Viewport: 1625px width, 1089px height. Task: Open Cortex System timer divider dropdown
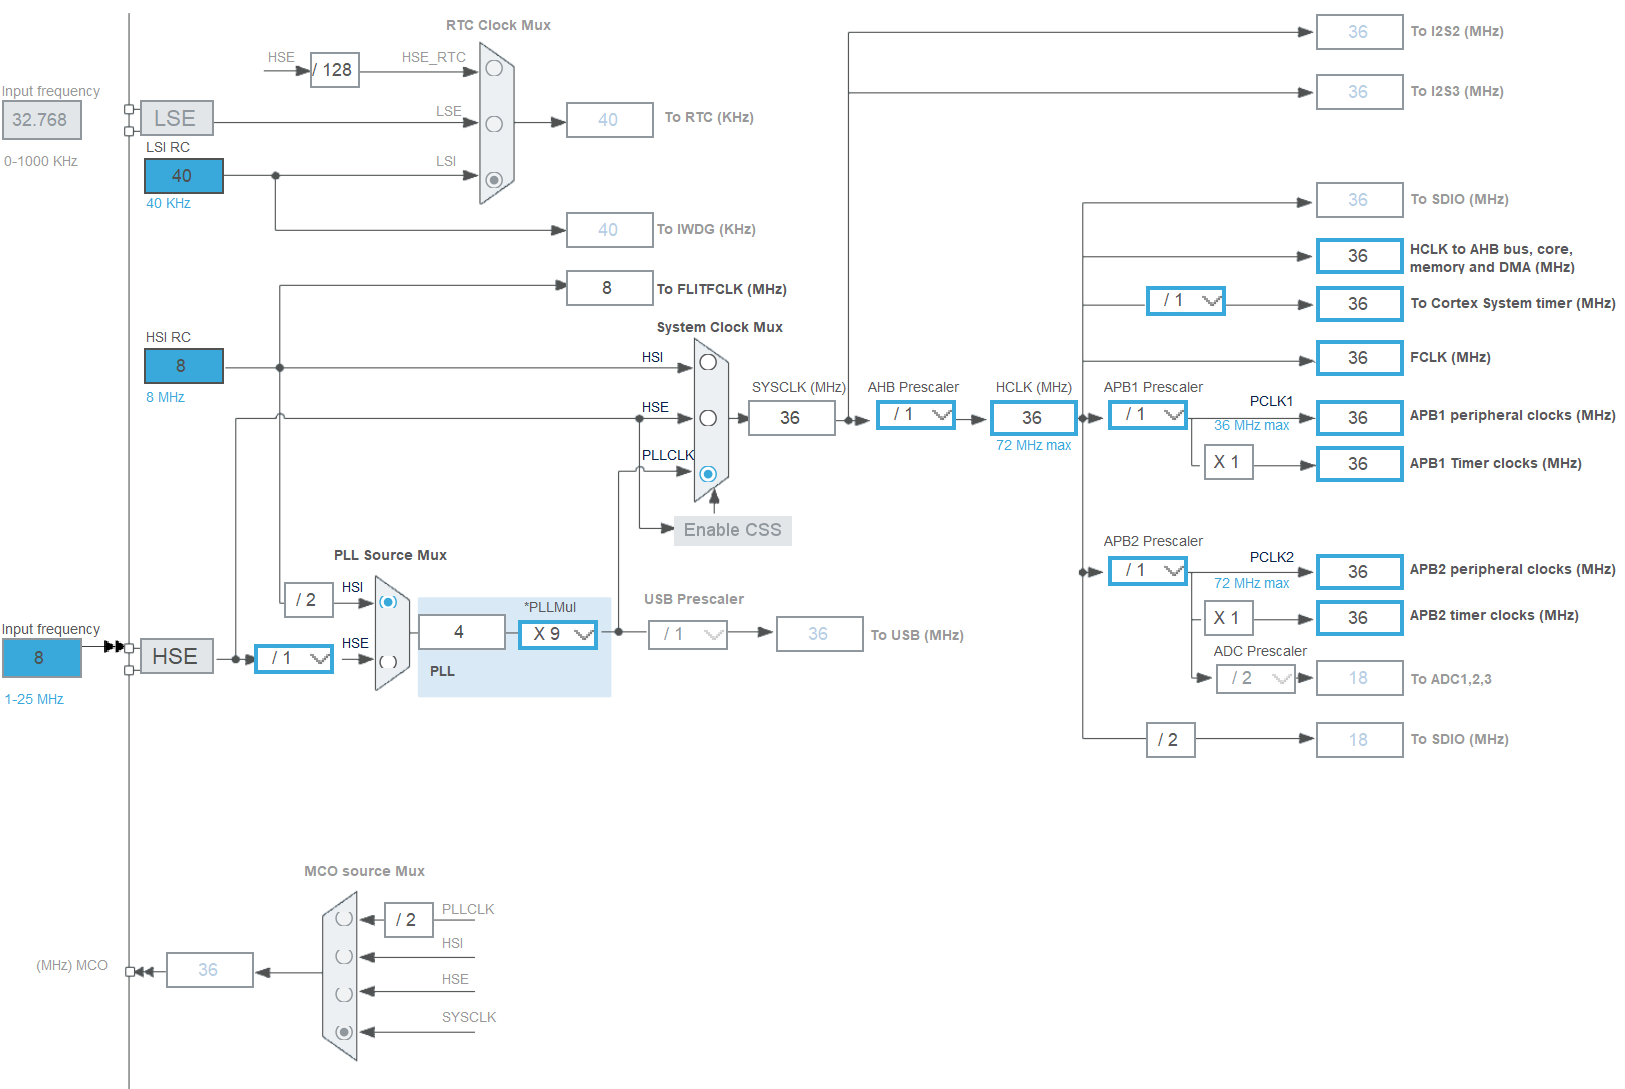coord(1186,300)
